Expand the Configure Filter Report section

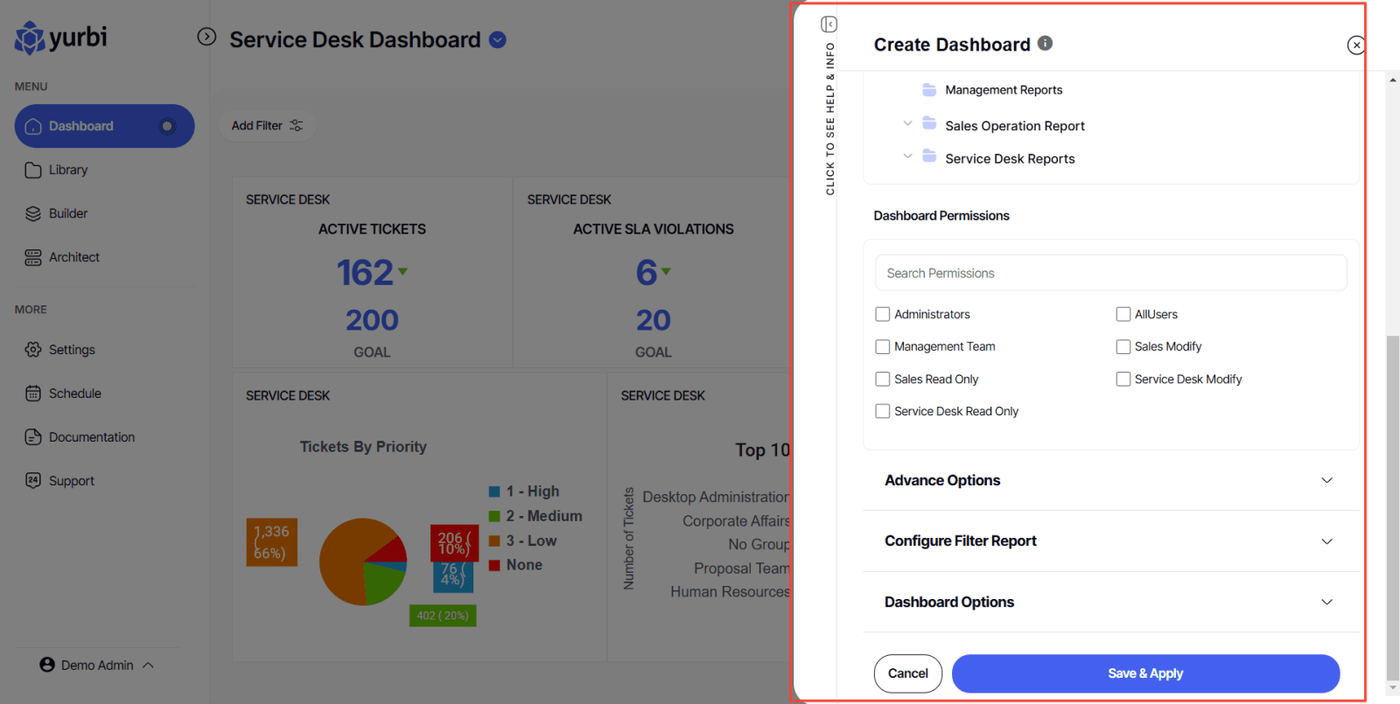1110,541
